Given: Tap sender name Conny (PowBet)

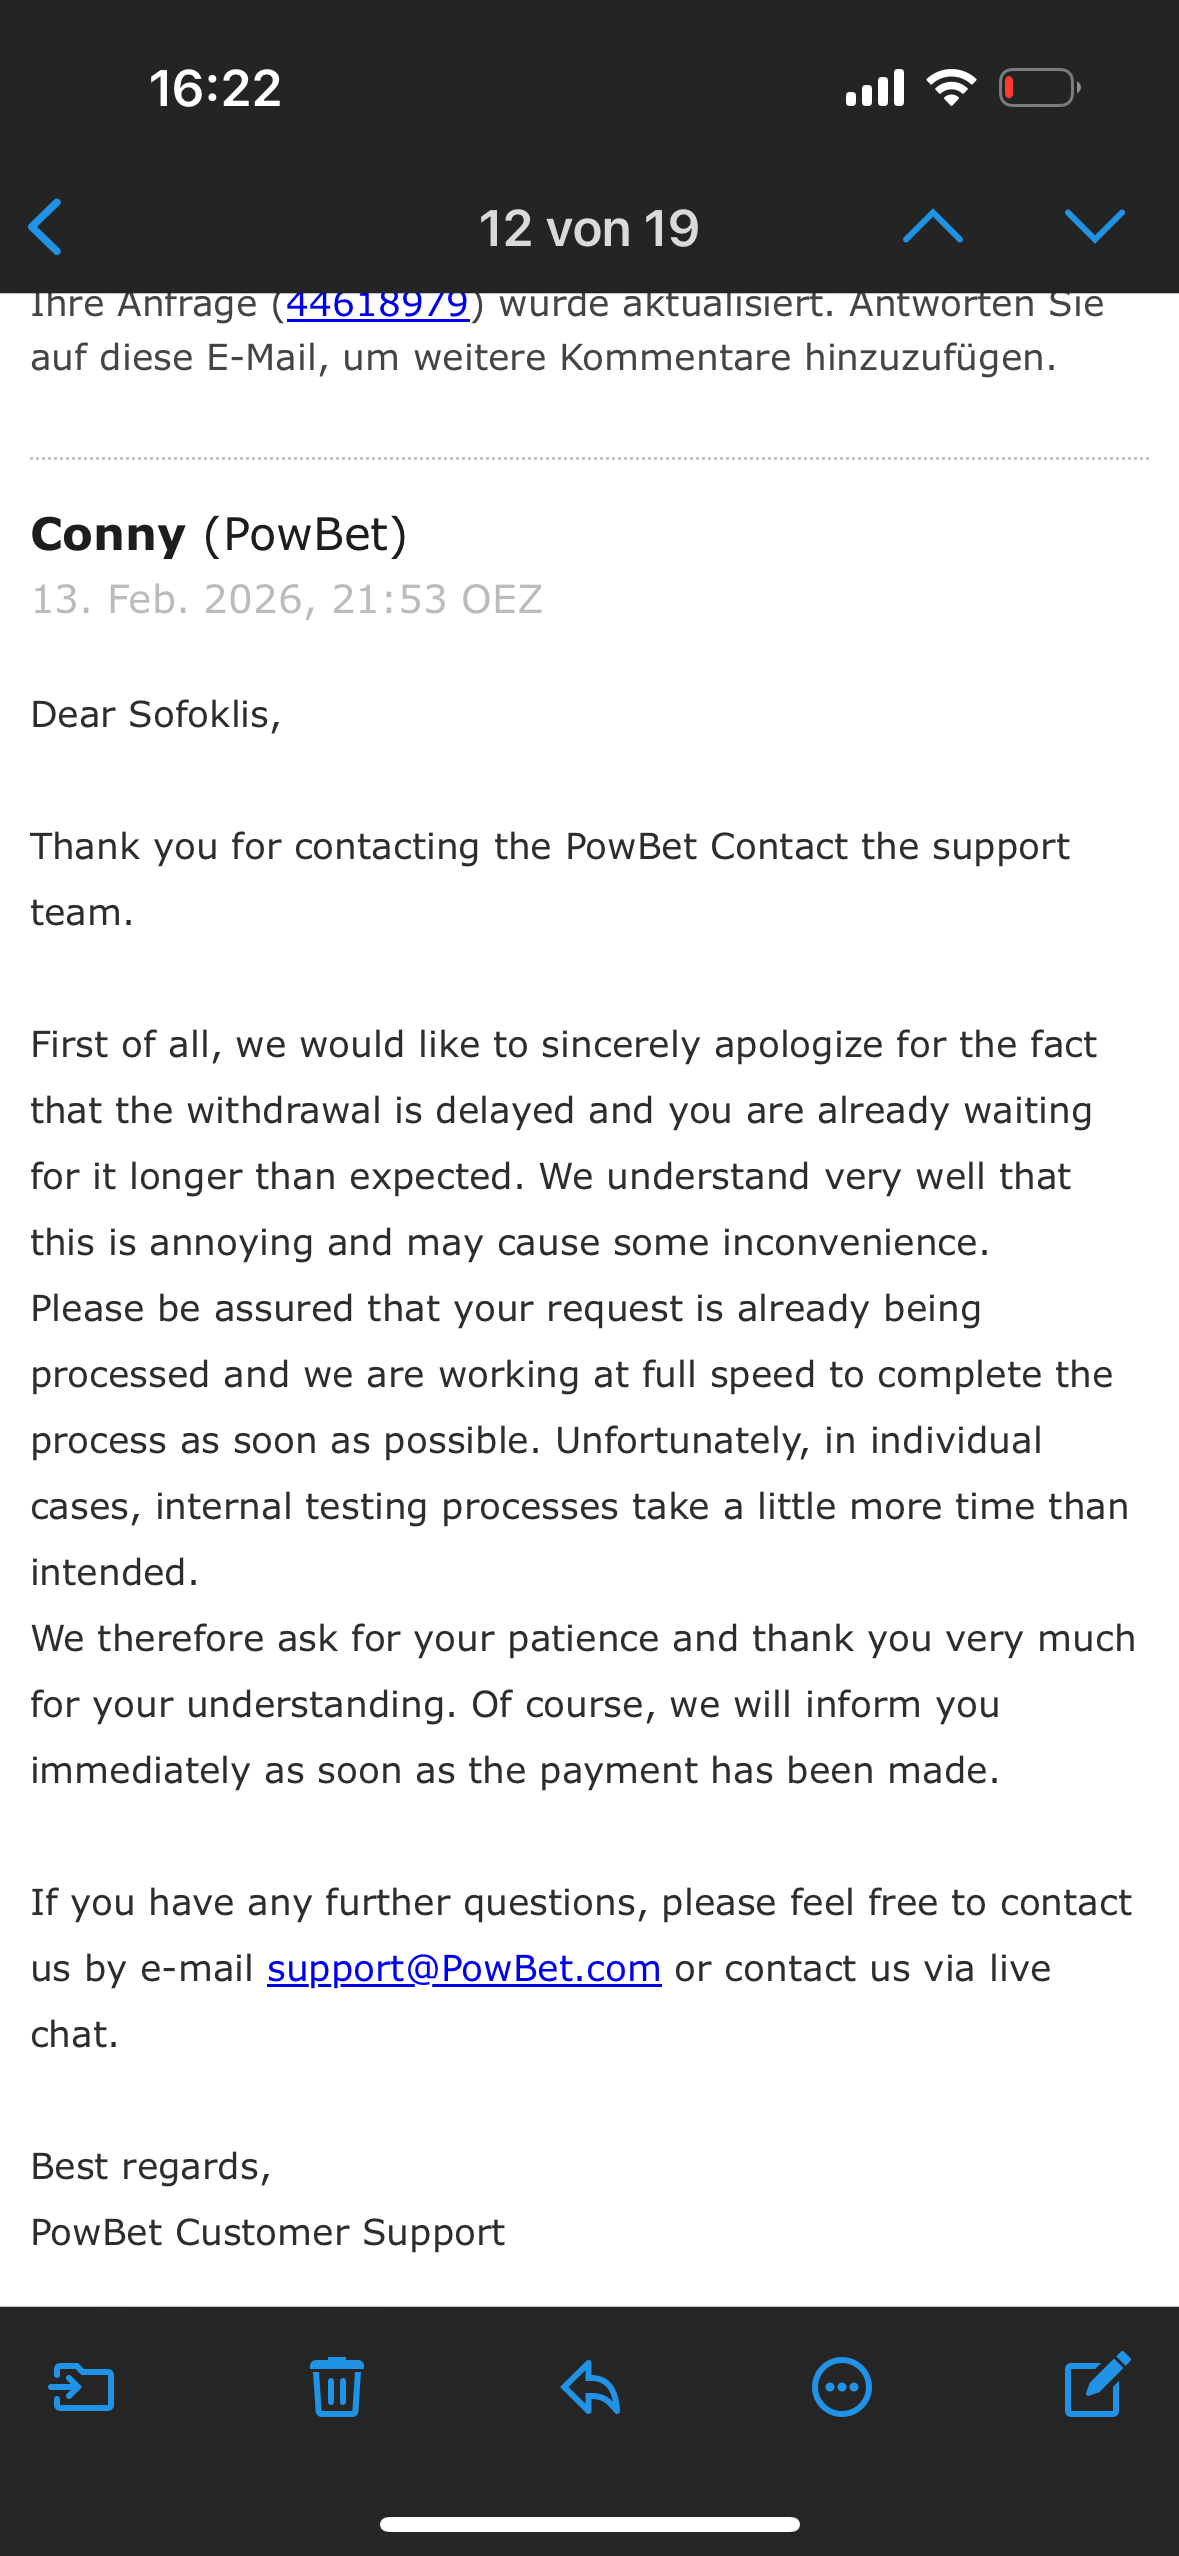Looking at the screenshot, I should (x=219, y=534).
